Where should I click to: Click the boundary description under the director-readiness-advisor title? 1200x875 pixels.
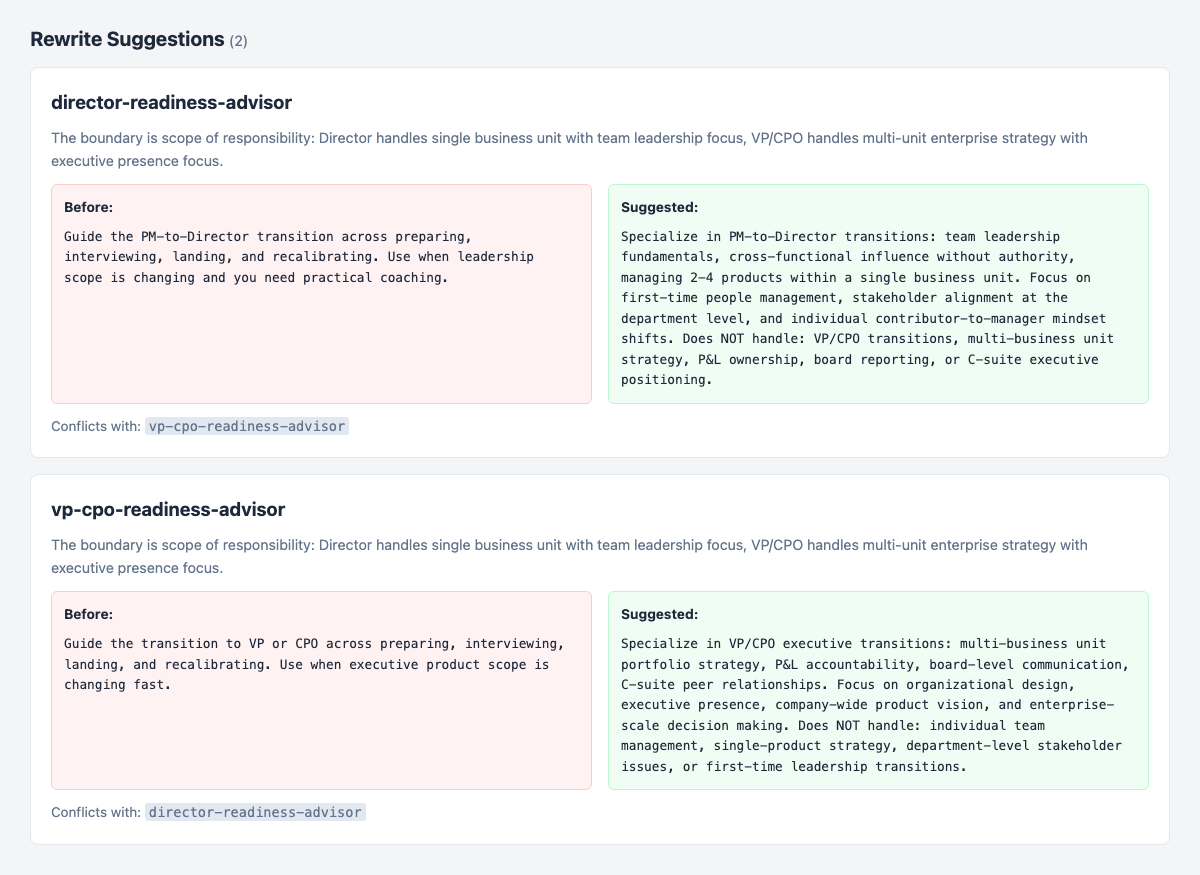569,149
